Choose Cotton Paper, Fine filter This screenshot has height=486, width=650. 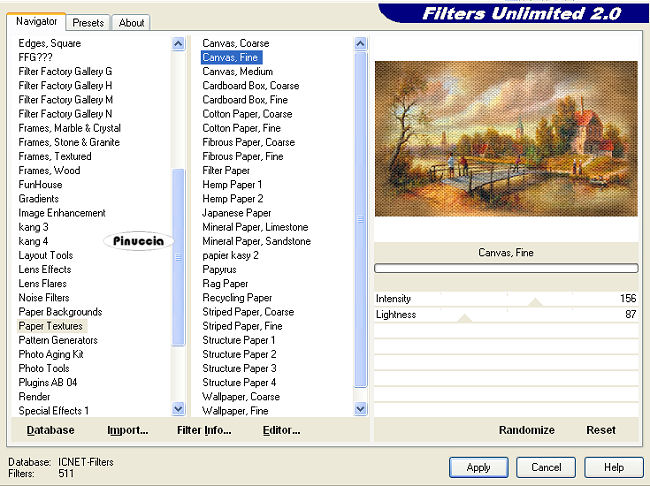coord(241,128)
